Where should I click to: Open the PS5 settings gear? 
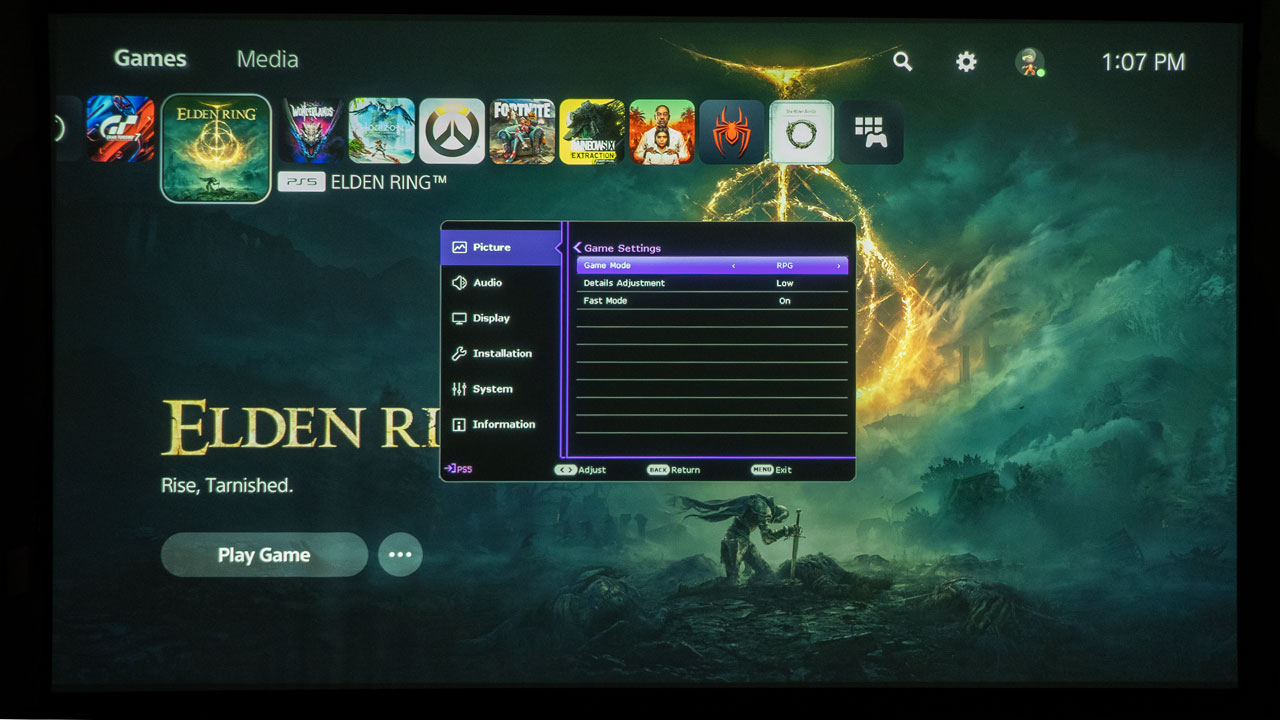coord(966,62)
